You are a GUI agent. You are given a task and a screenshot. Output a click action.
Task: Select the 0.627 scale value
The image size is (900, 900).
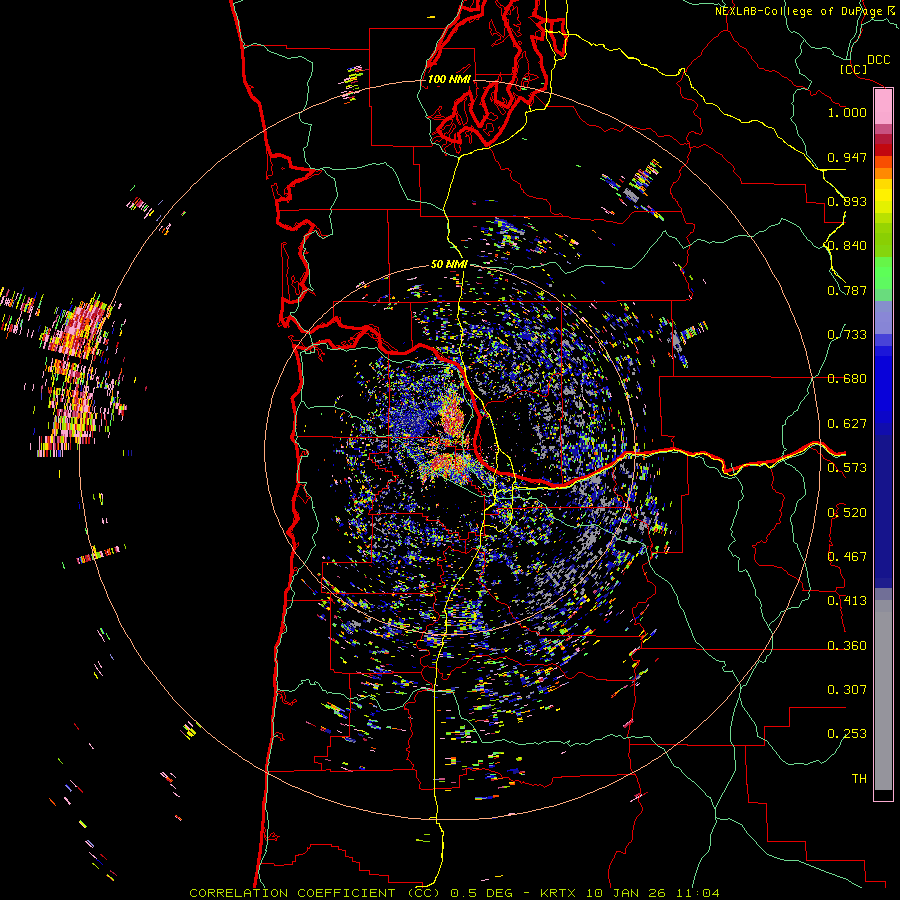pyautogui.click(x=847, y=424)
